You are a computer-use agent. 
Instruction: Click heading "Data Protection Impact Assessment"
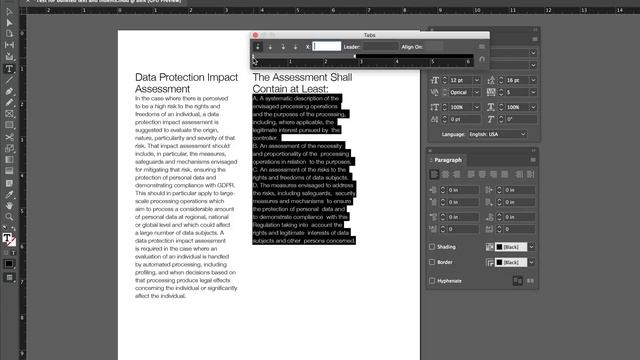pyautogui.click(x=187, y=83)
